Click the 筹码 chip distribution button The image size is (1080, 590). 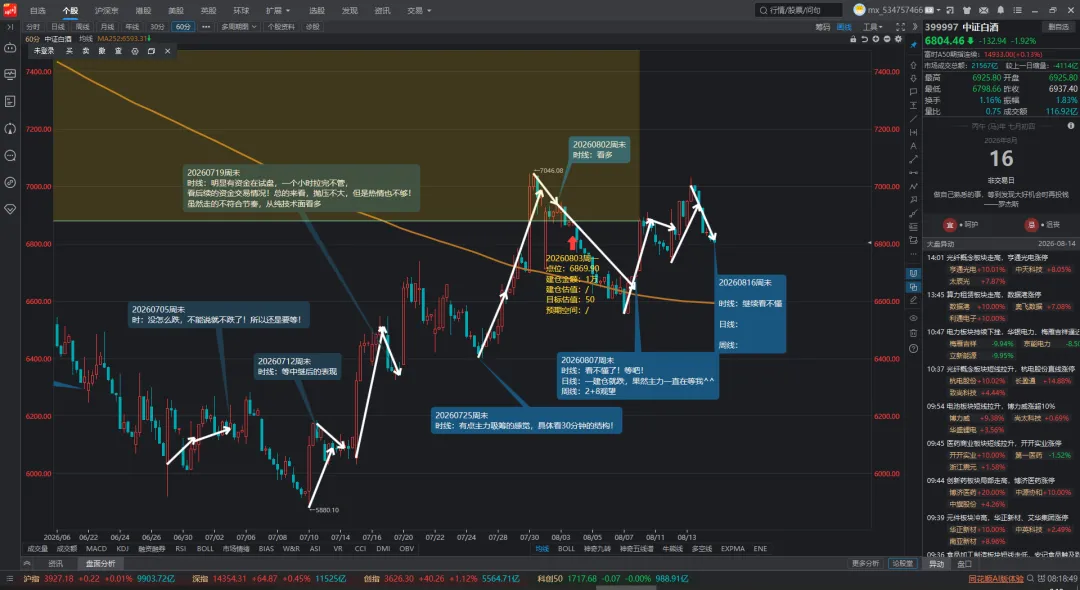tap(822, 27)
